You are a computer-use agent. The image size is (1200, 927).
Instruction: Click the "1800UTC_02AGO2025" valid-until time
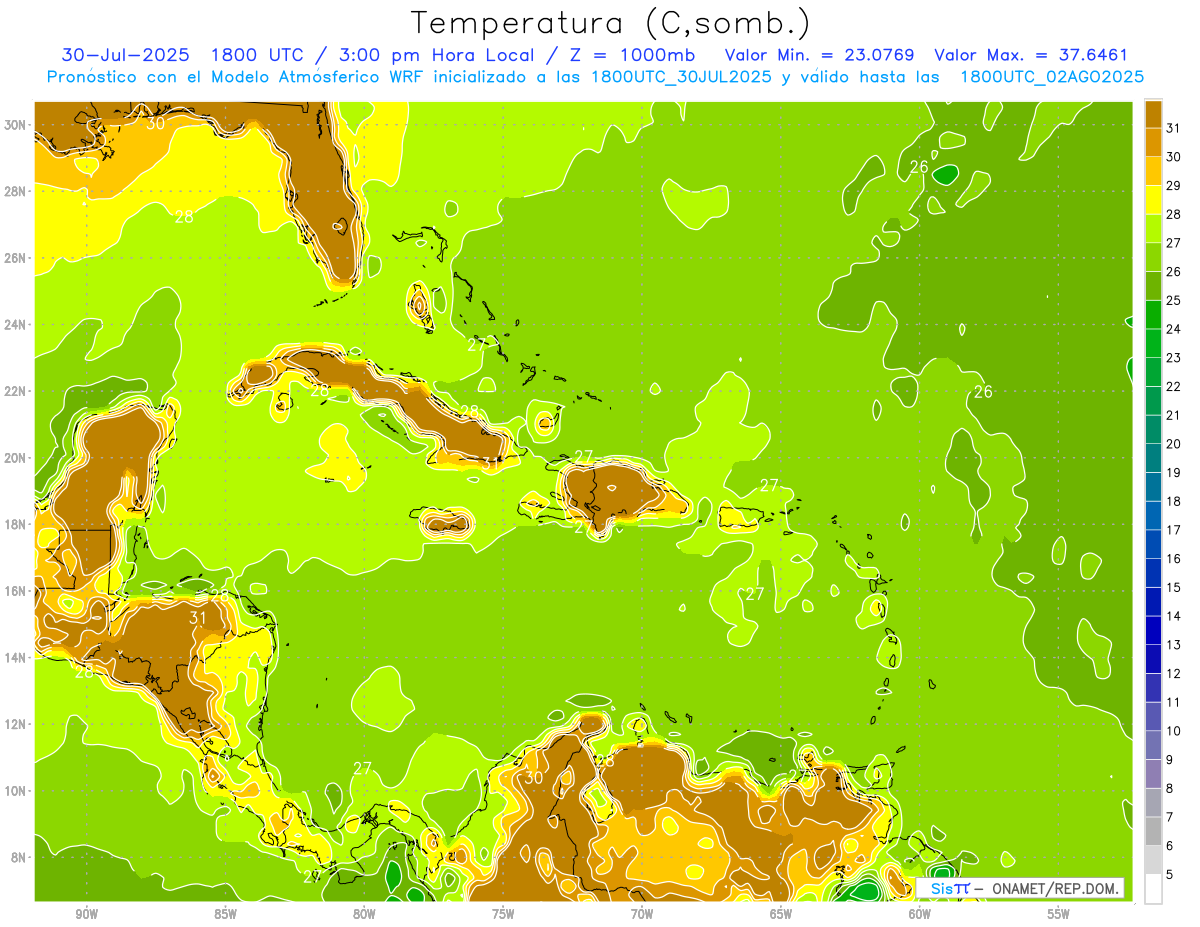pos(1052,77)
